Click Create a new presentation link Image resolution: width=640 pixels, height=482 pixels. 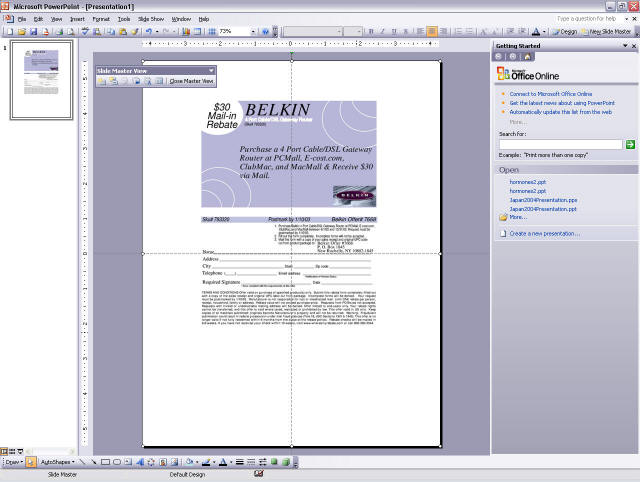click(544, 233)
